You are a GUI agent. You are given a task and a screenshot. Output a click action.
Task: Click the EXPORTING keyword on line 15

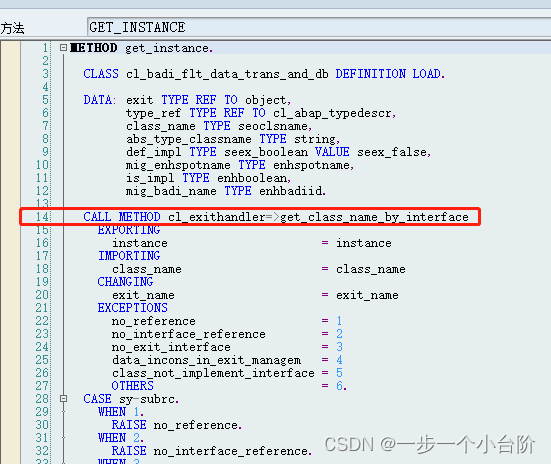tap(129, 230)
